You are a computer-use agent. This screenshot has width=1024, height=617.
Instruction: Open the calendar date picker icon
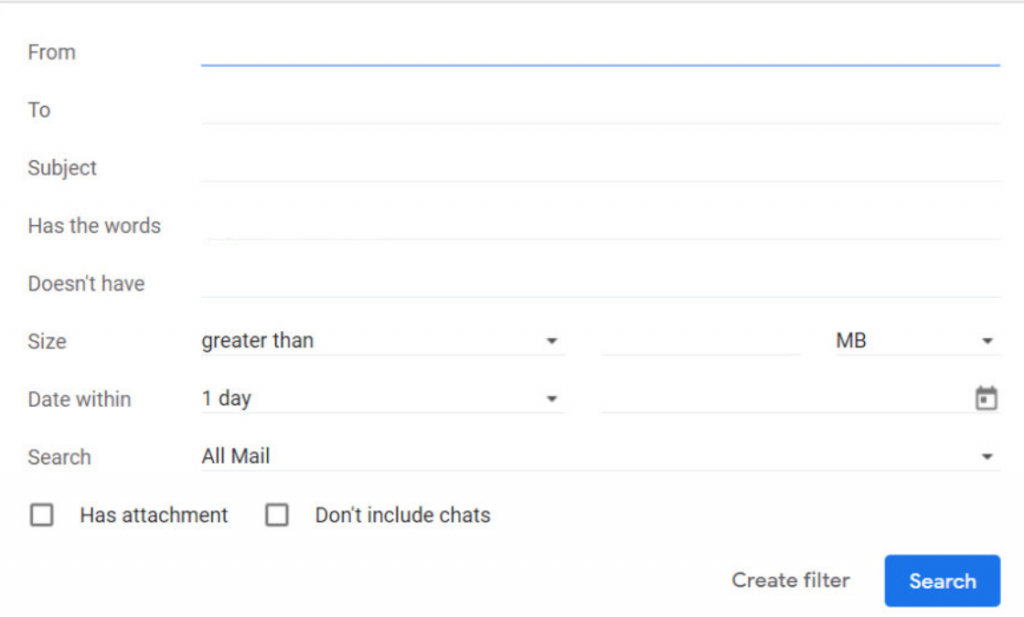(985, 398)
